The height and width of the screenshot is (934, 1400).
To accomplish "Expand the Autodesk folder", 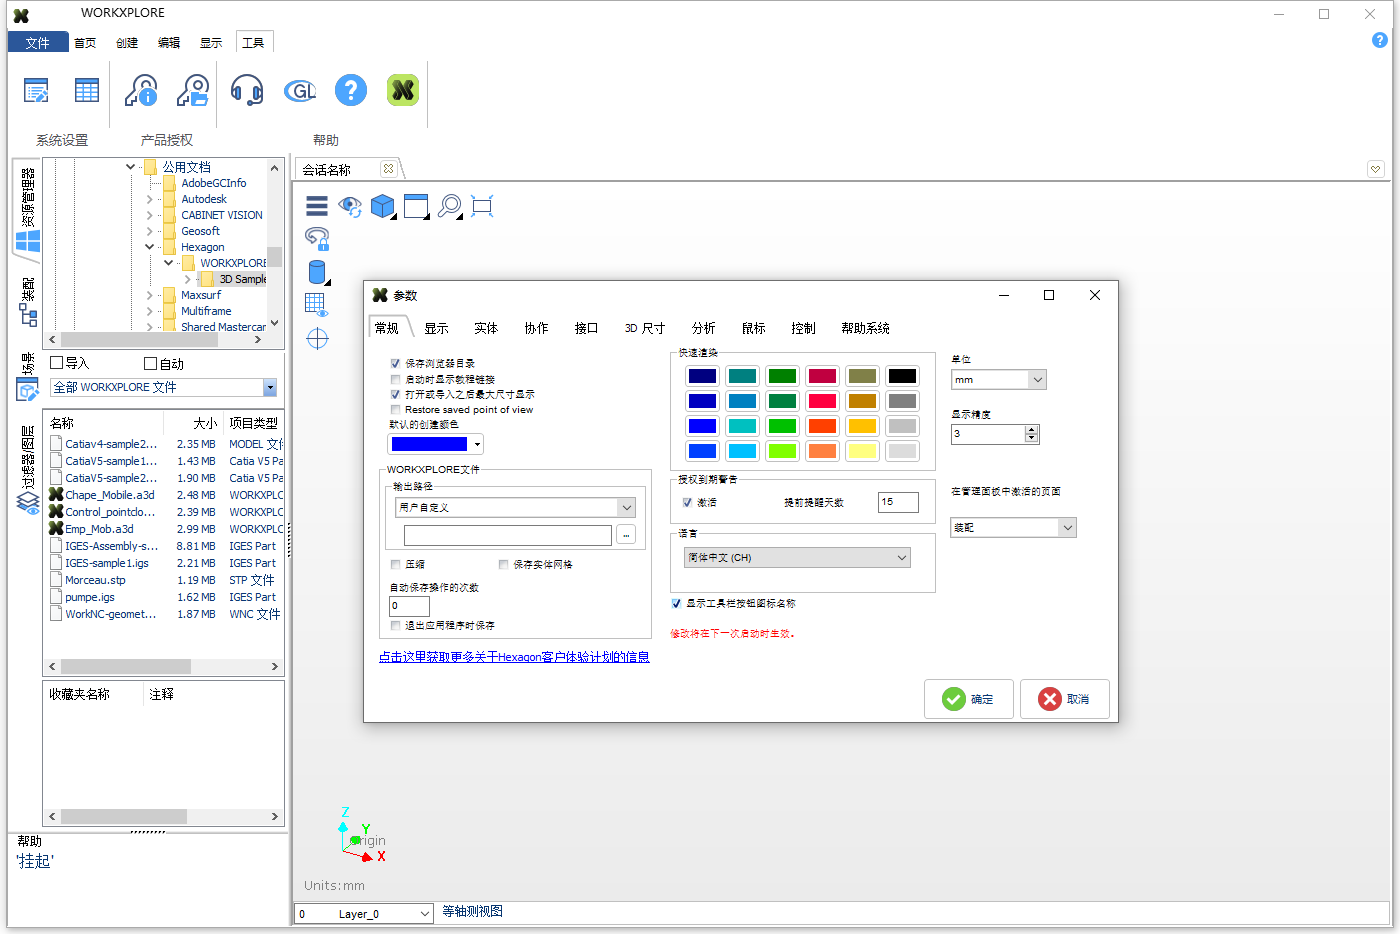I will (149, 199).
